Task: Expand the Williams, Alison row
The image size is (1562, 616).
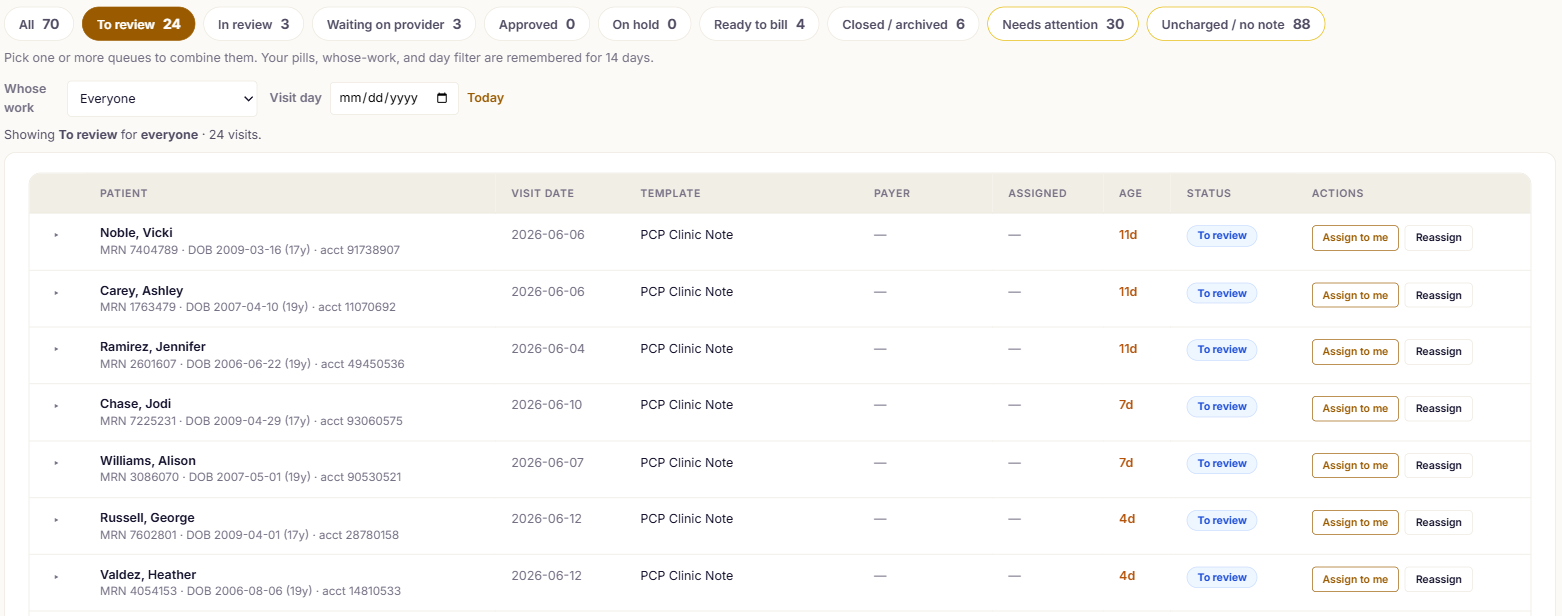Action: 56,462
